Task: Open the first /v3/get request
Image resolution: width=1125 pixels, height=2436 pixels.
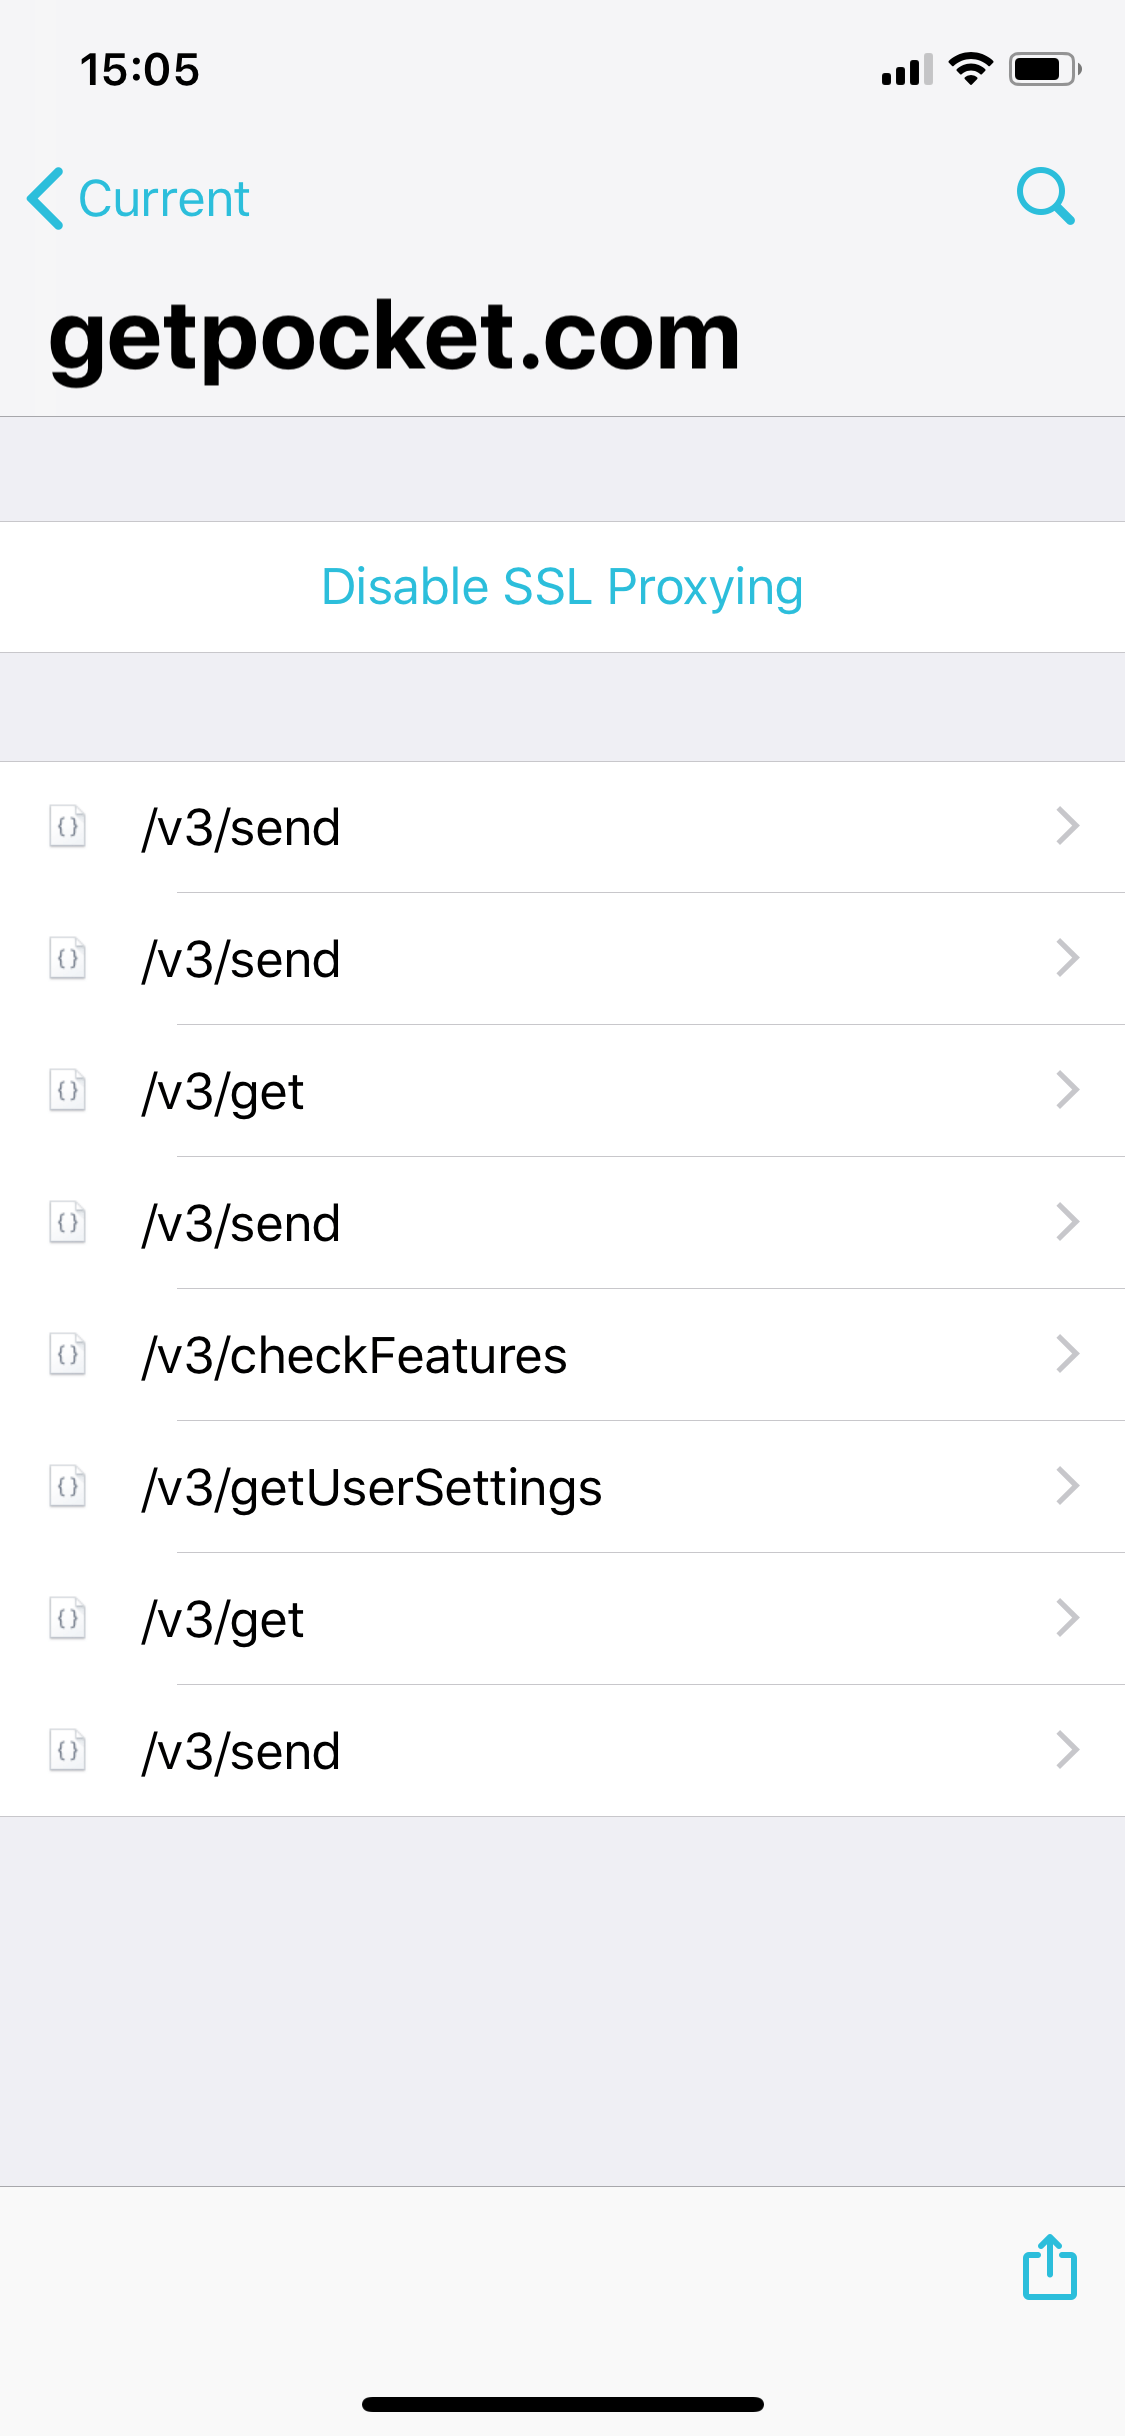Action: (562, 1091)
